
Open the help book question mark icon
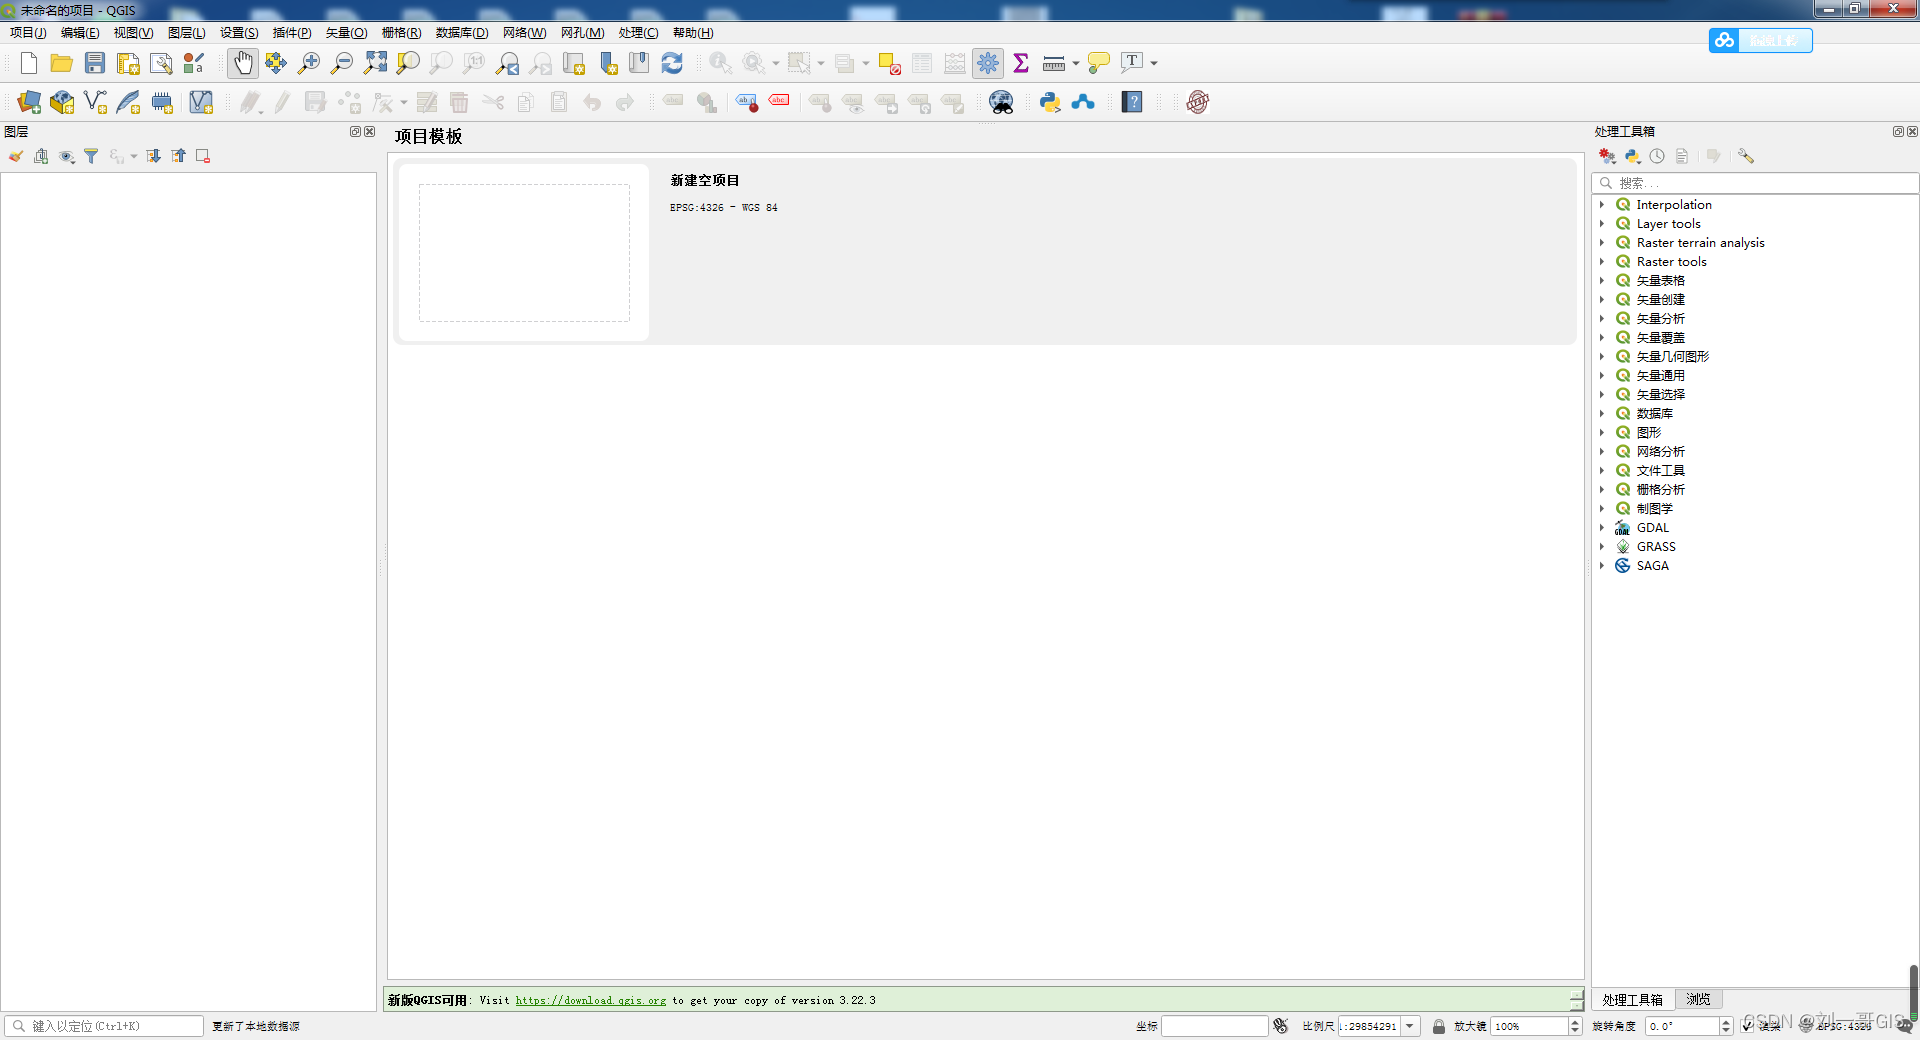pos(1132,102)
